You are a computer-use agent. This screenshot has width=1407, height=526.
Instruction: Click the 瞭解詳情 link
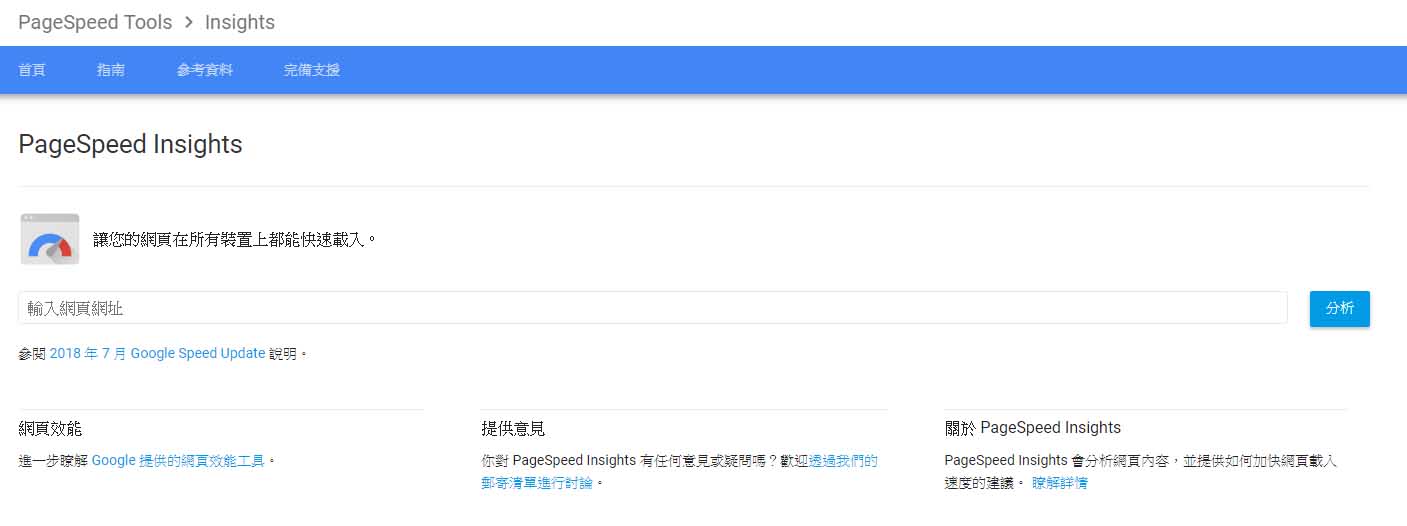click(x=1060, y=483)
